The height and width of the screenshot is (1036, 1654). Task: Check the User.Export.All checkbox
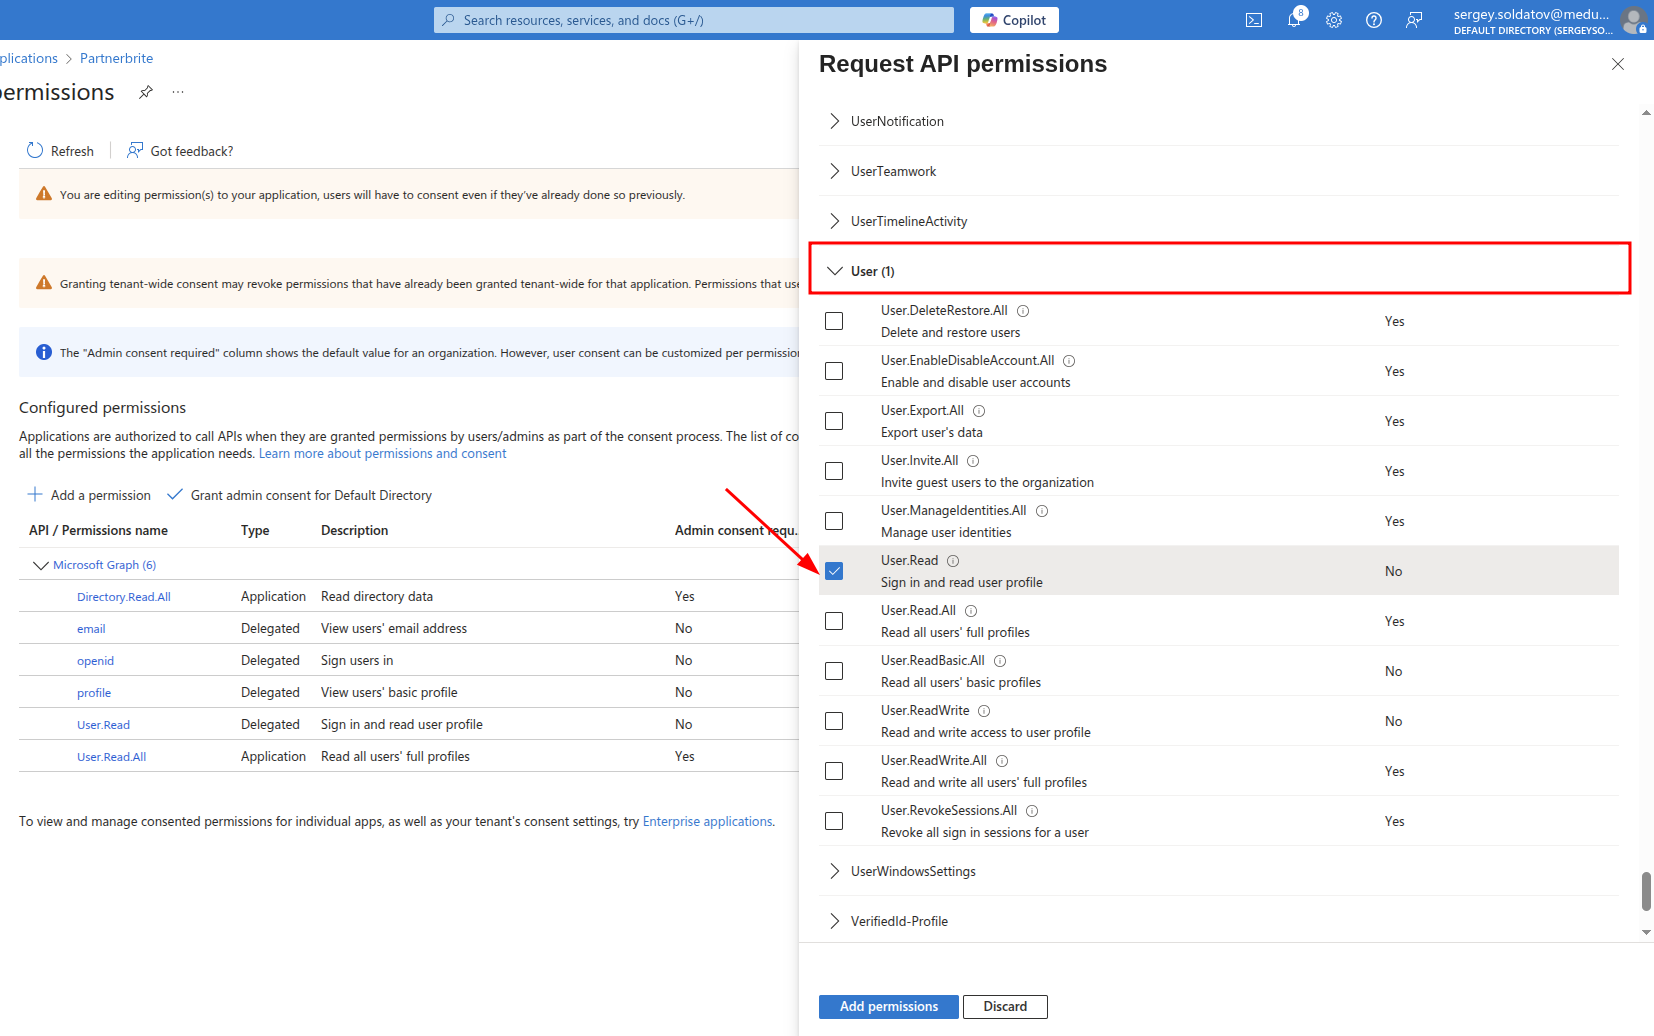pos(834,421)
